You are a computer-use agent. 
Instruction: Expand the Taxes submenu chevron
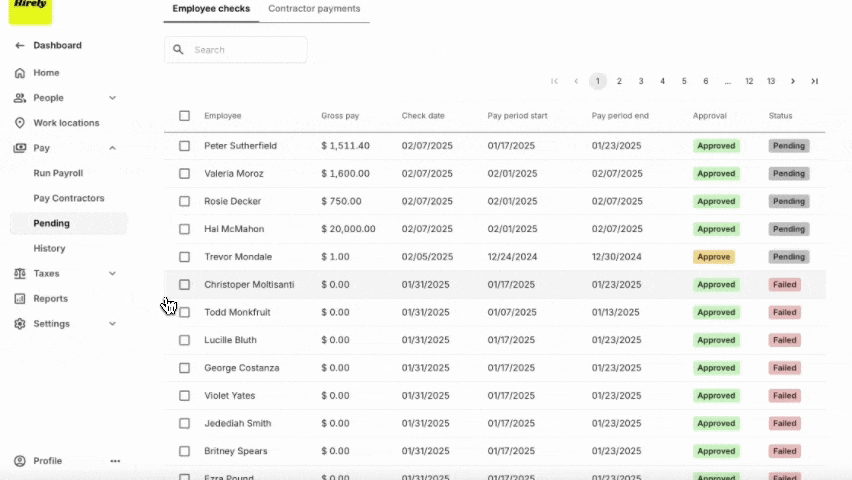point(112,273)
